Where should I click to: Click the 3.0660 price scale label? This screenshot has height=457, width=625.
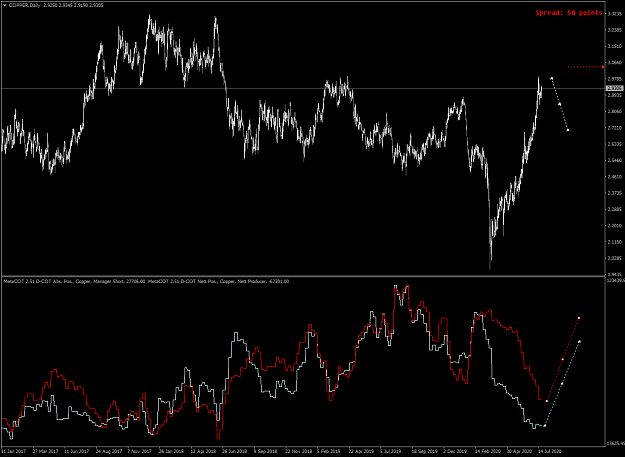point(614,63)
